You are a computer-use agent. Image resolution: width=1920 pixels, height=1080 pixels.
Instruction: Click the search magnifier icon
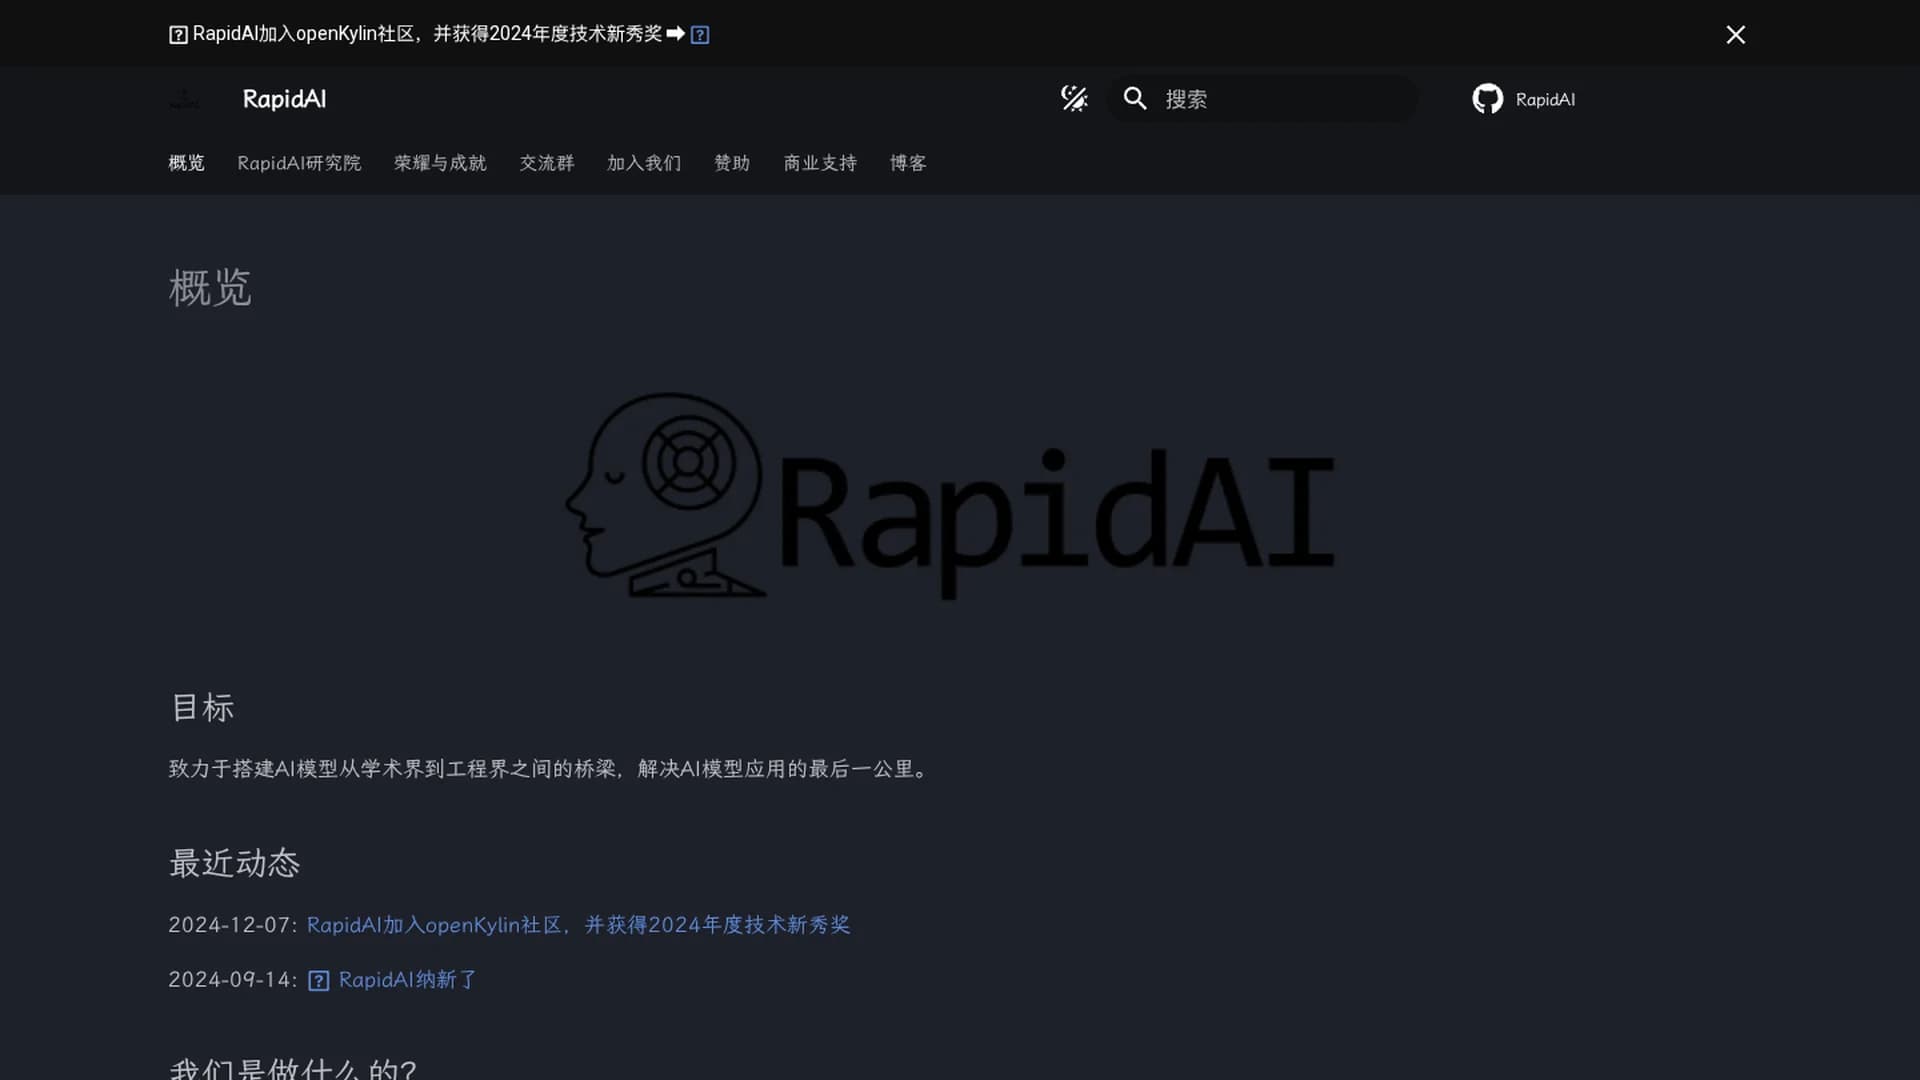tap(1135, 99)
